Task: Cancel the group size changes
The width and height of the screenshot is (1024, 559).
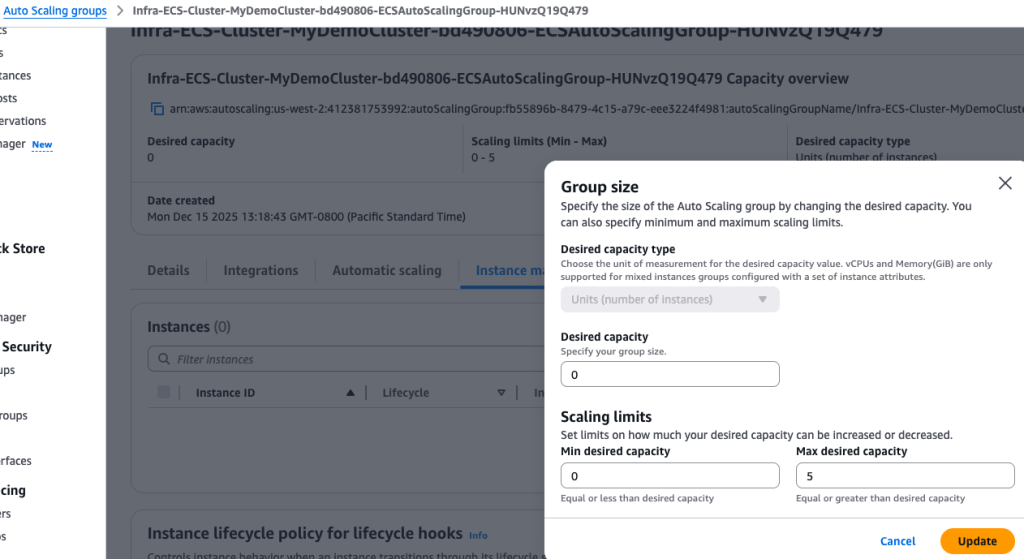Action: [x=897, y=541]
